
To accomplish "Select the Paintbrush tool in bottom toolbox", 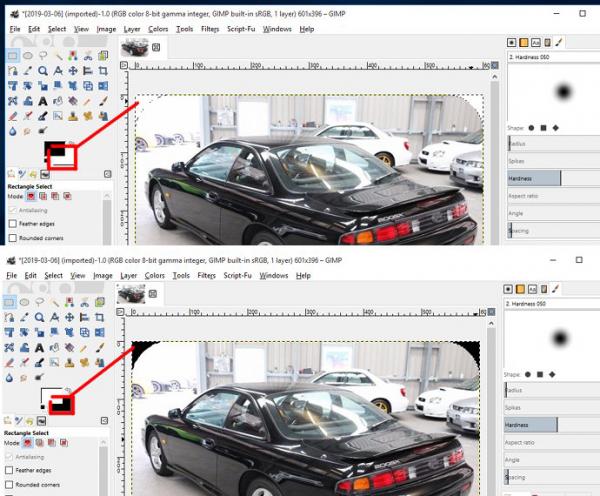I will point(99,348).
